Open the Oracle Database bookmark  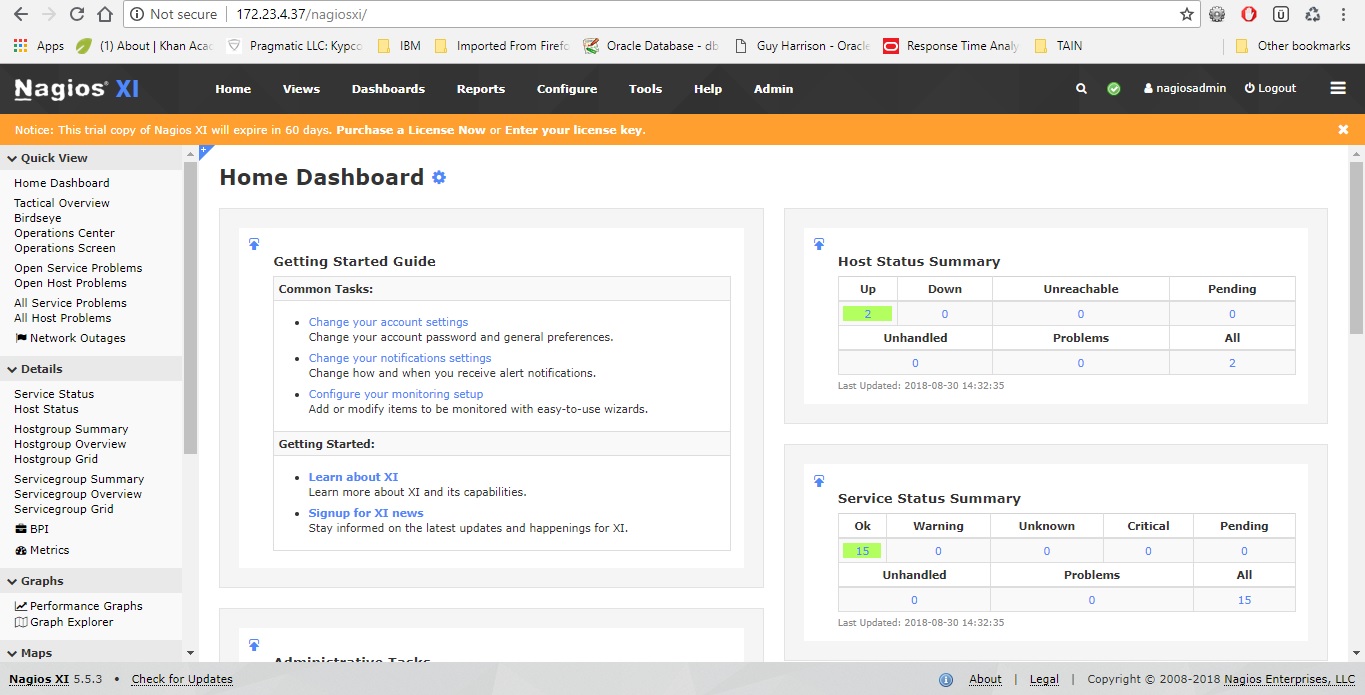point(651,46)
